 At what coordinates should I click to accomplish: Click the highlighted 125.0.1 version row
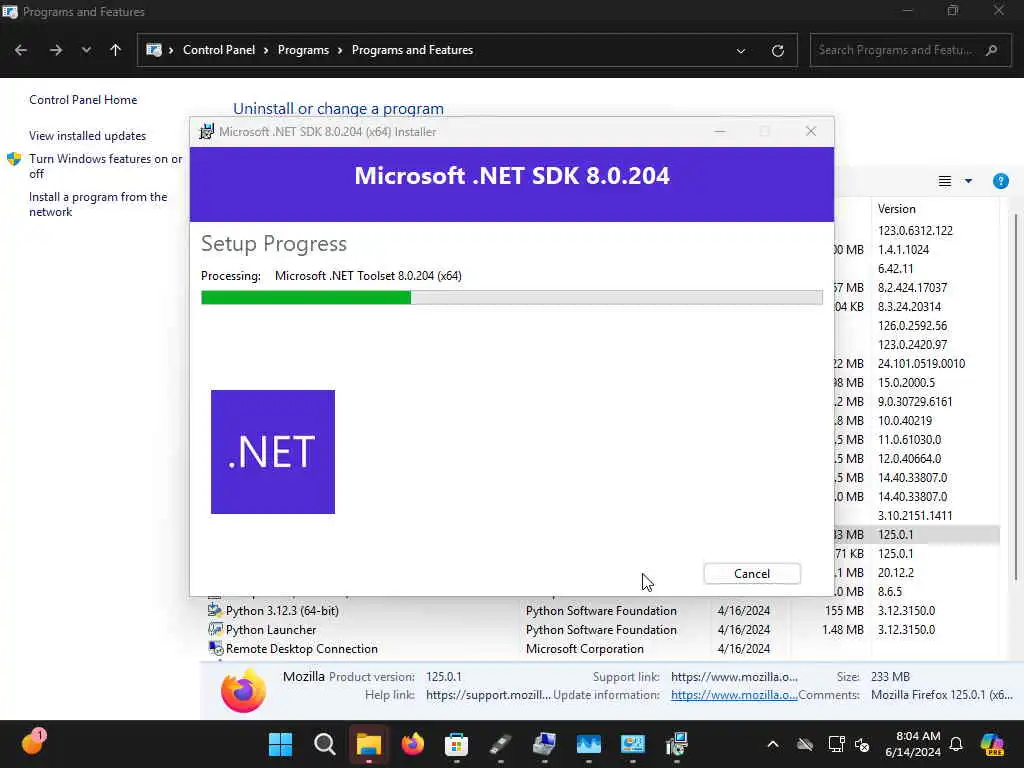[x=917, y=535]
